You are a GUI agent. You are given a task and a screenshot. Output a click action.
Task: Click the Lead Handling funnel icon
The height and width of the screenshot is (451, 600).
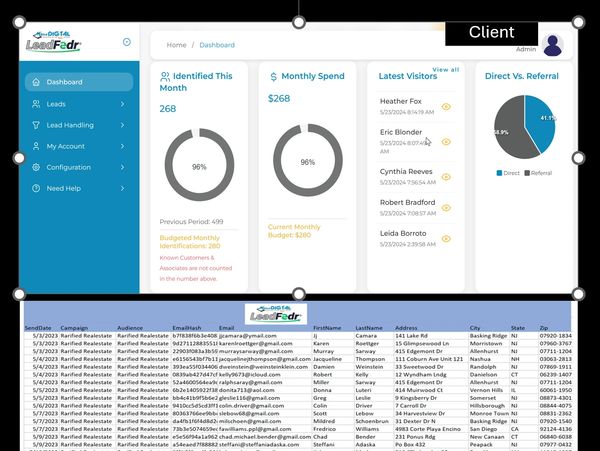point(36,125)
